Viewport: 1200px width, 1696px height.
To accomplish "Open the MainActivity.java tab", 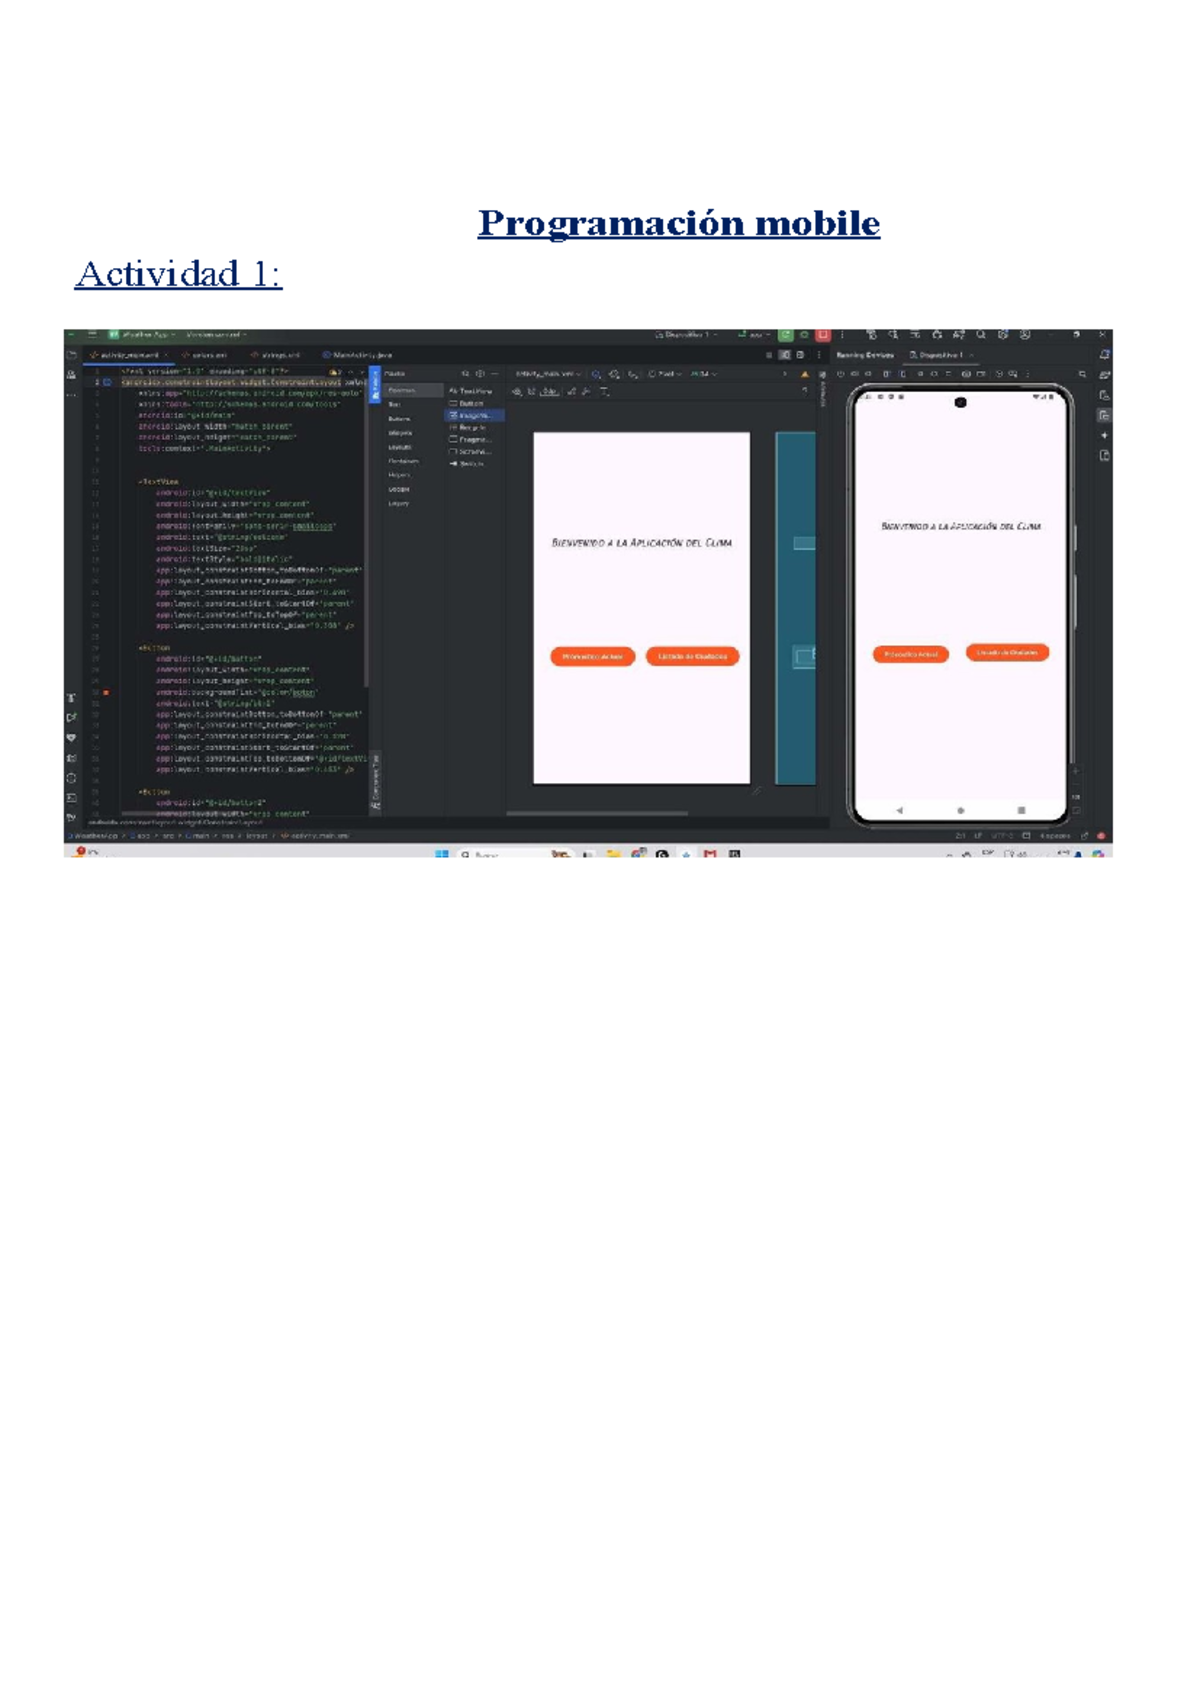I will [358, 355].
